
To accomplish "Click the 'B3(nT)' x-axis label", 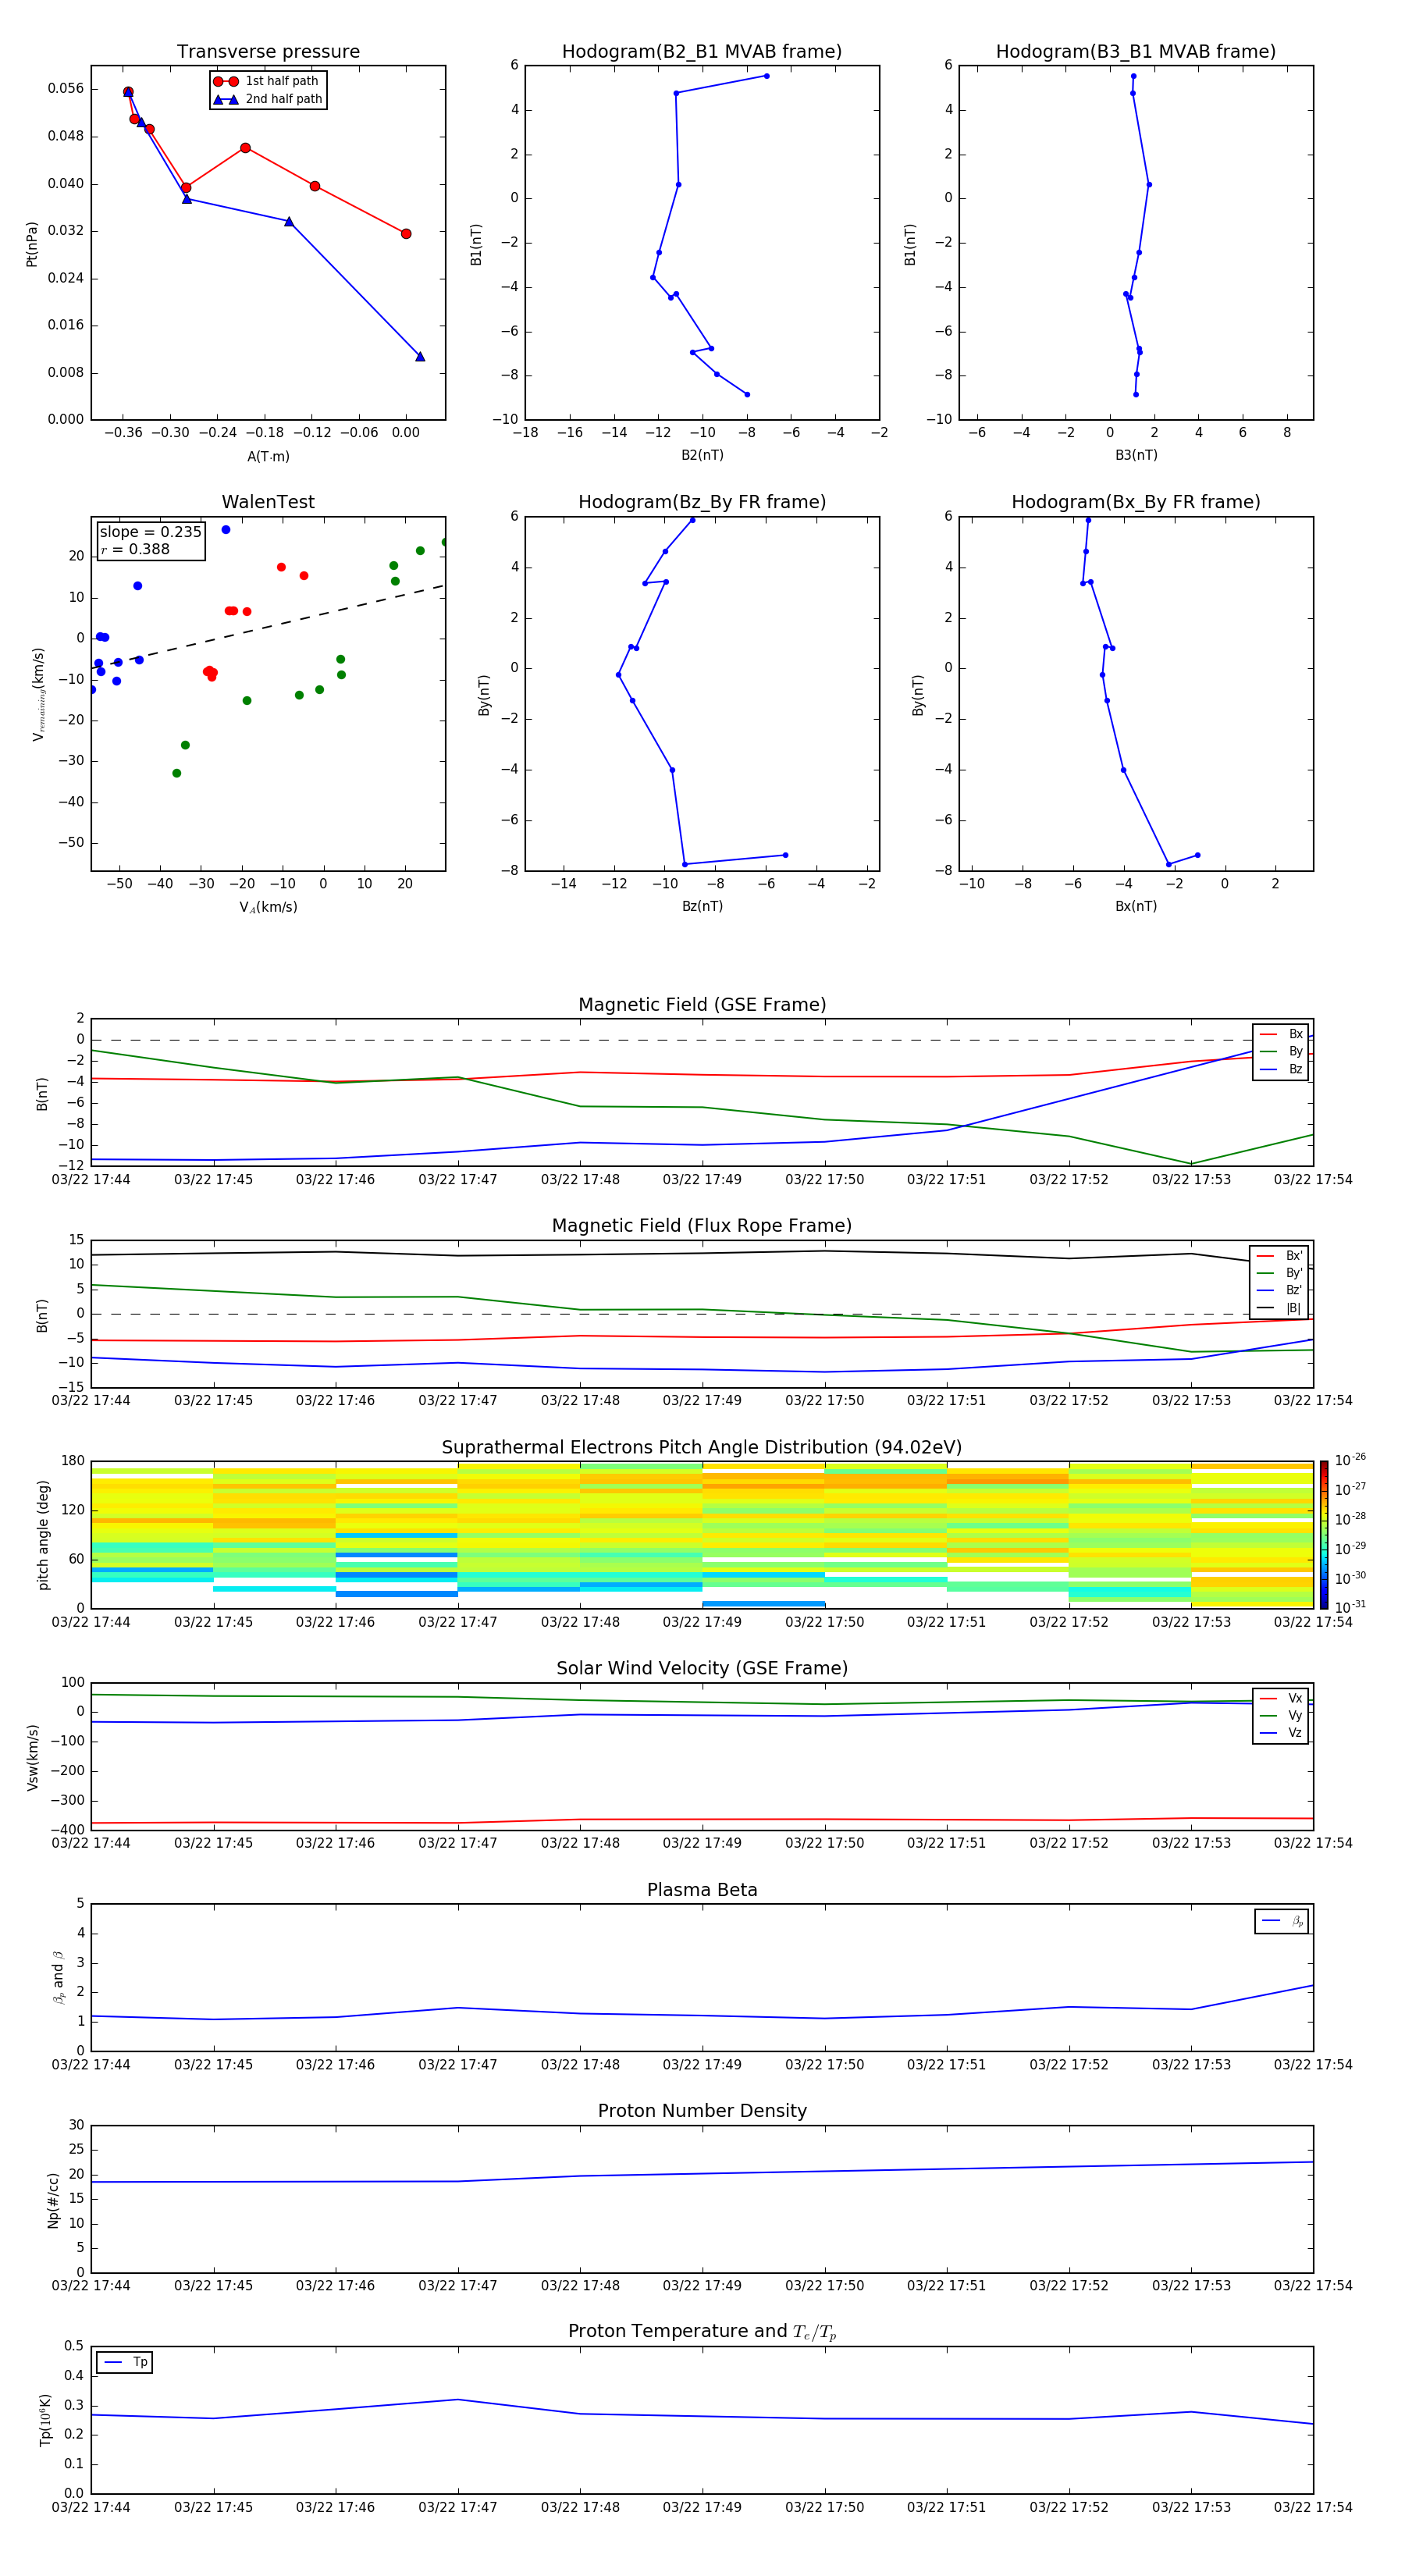I will (1136, 455).
